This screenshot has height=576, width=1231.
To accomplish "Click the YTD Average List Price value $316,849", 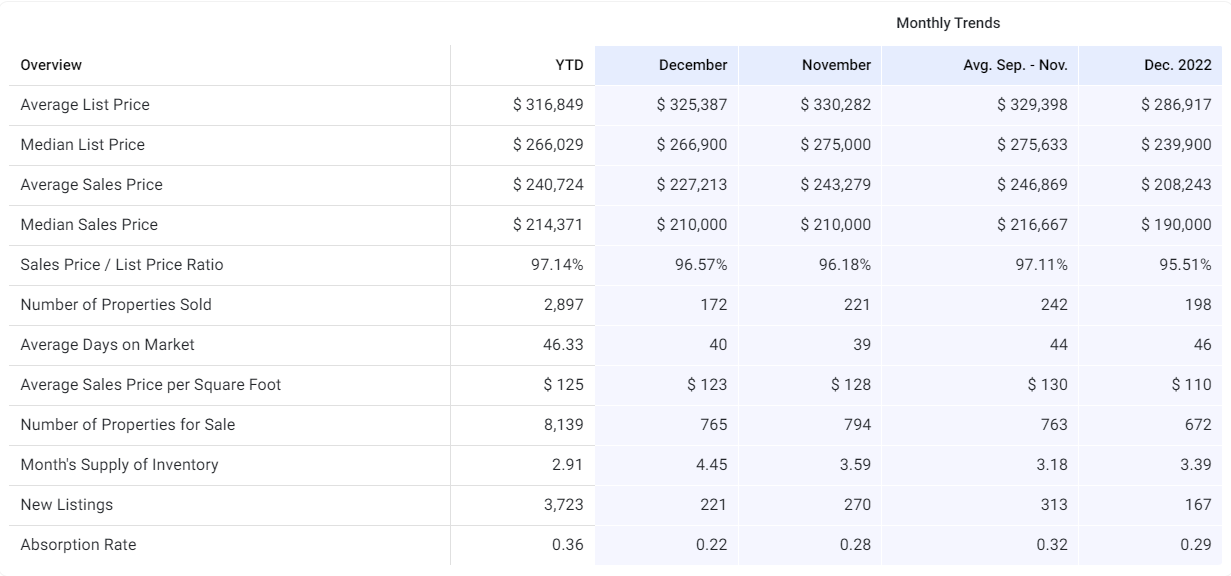I will tap(548, 105).
